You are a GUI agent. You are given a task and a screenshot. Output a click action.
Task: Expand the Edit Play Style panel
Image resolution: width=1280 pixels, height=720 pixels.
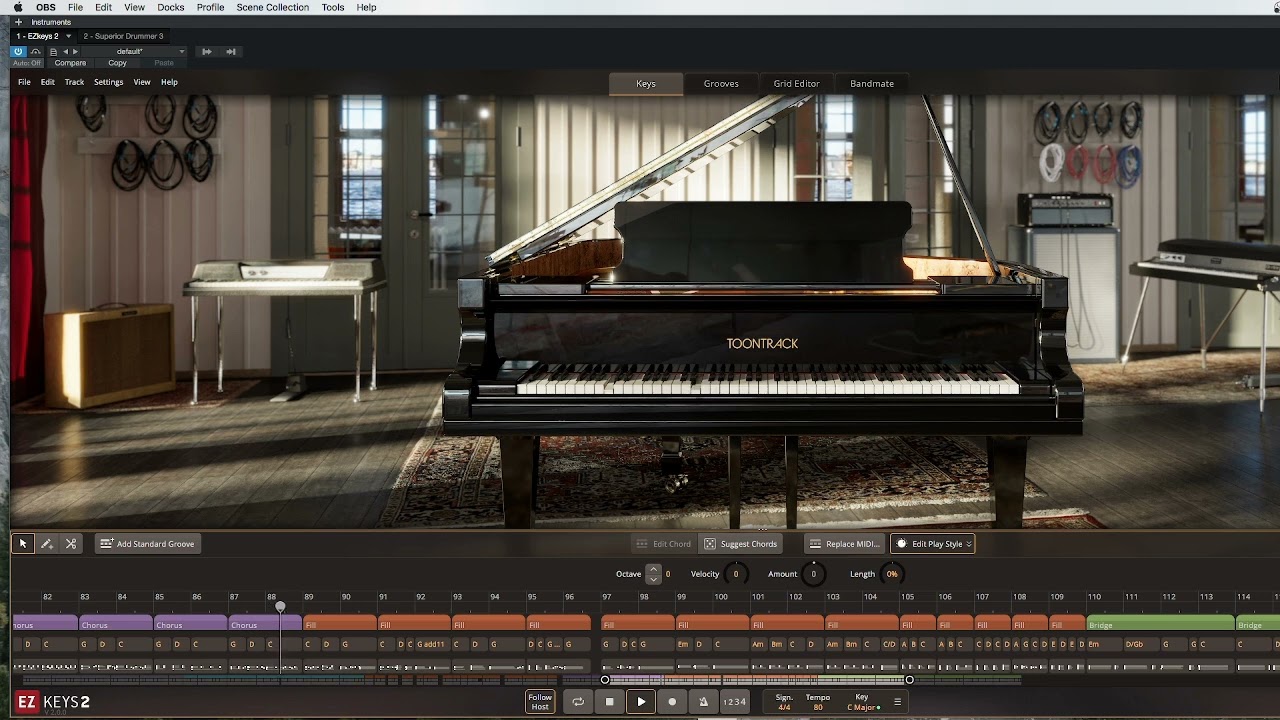click(933, 544)
